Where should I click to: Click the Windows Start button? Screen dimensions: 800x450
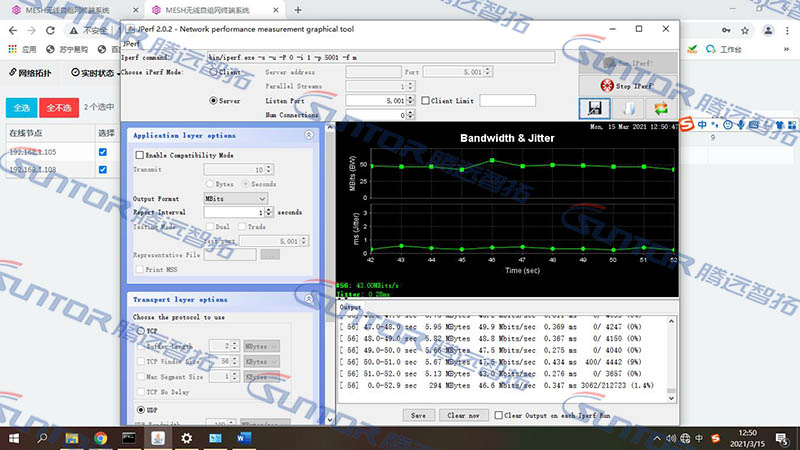13,438
